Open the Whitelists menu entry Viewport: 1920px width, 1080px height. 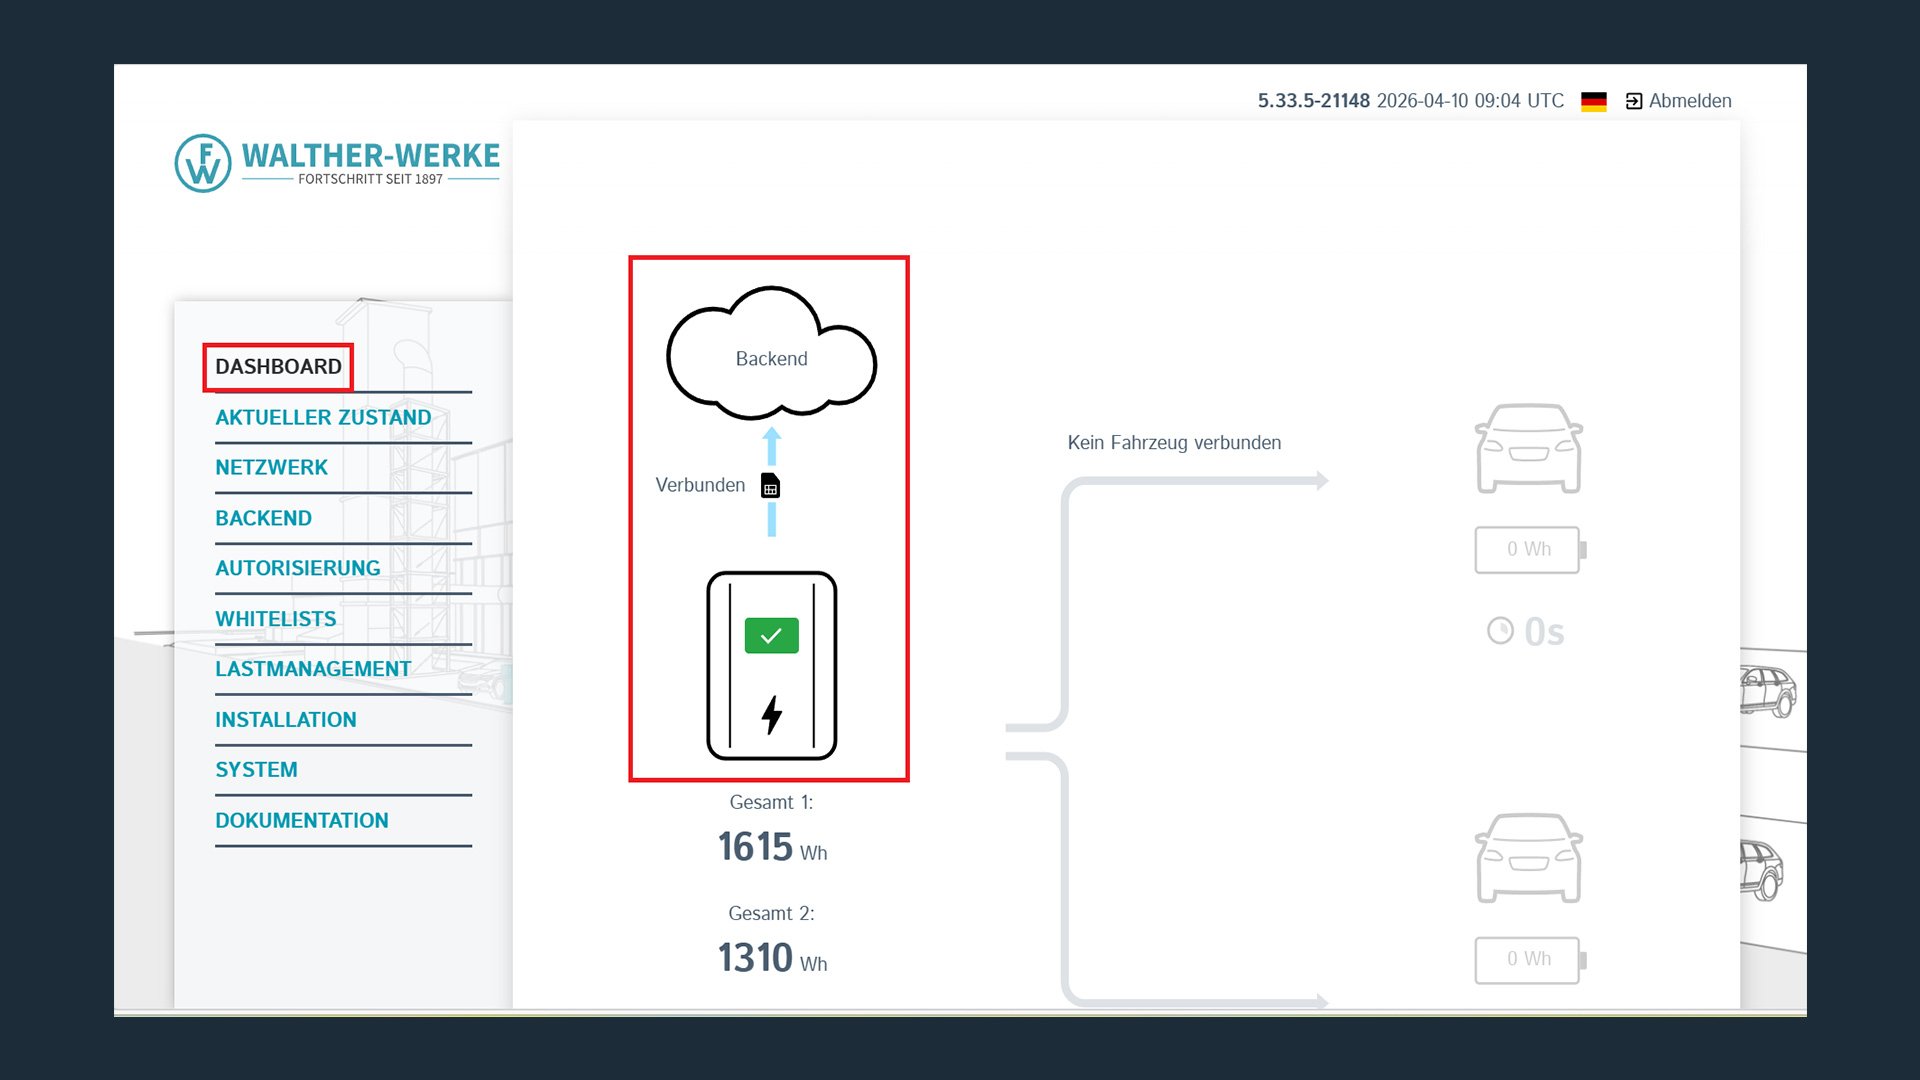pyautogui.click(x=275, y=619)
